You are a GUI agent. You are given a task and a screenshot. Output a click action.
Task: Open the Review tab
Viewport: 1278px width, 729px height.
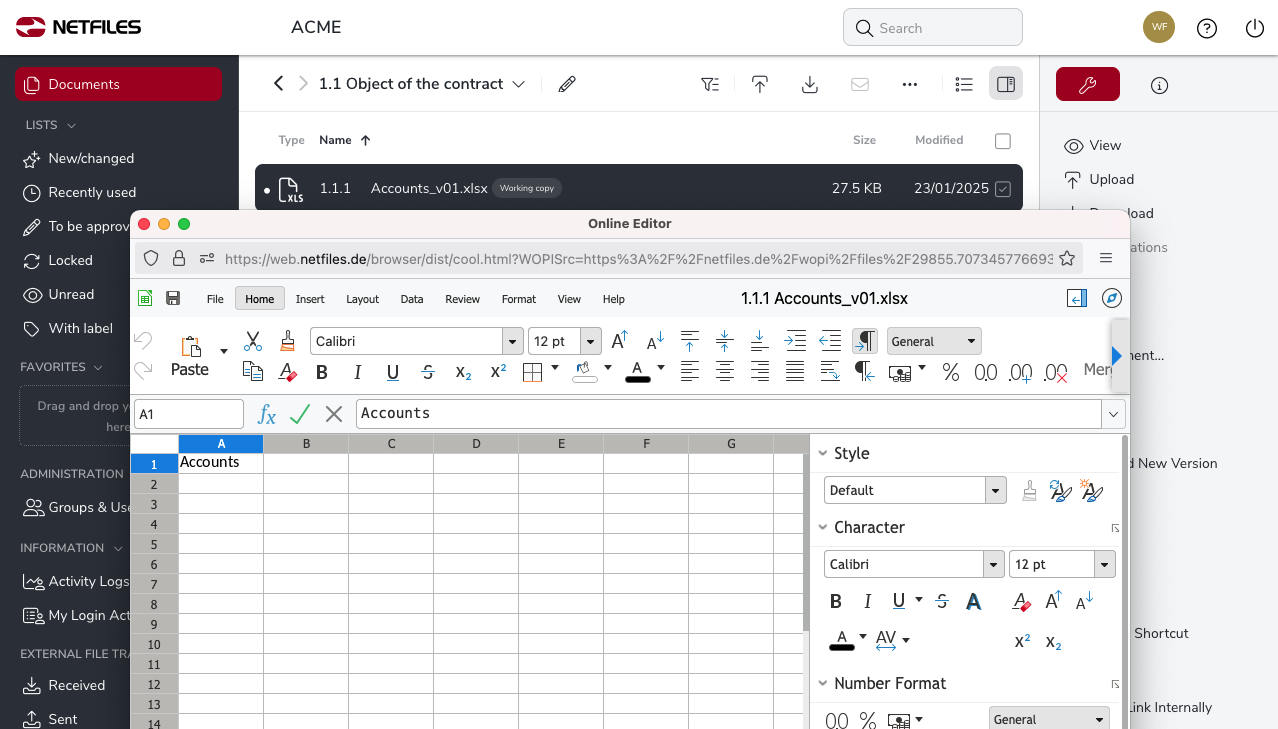pyautogui.click(x=463, y=298)
